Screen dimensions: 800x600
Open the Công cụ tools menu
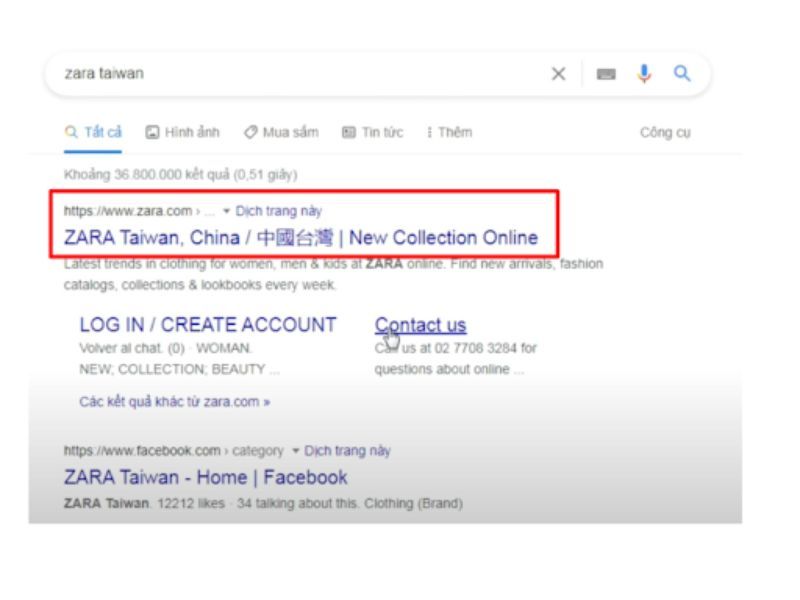coord(665,133)
